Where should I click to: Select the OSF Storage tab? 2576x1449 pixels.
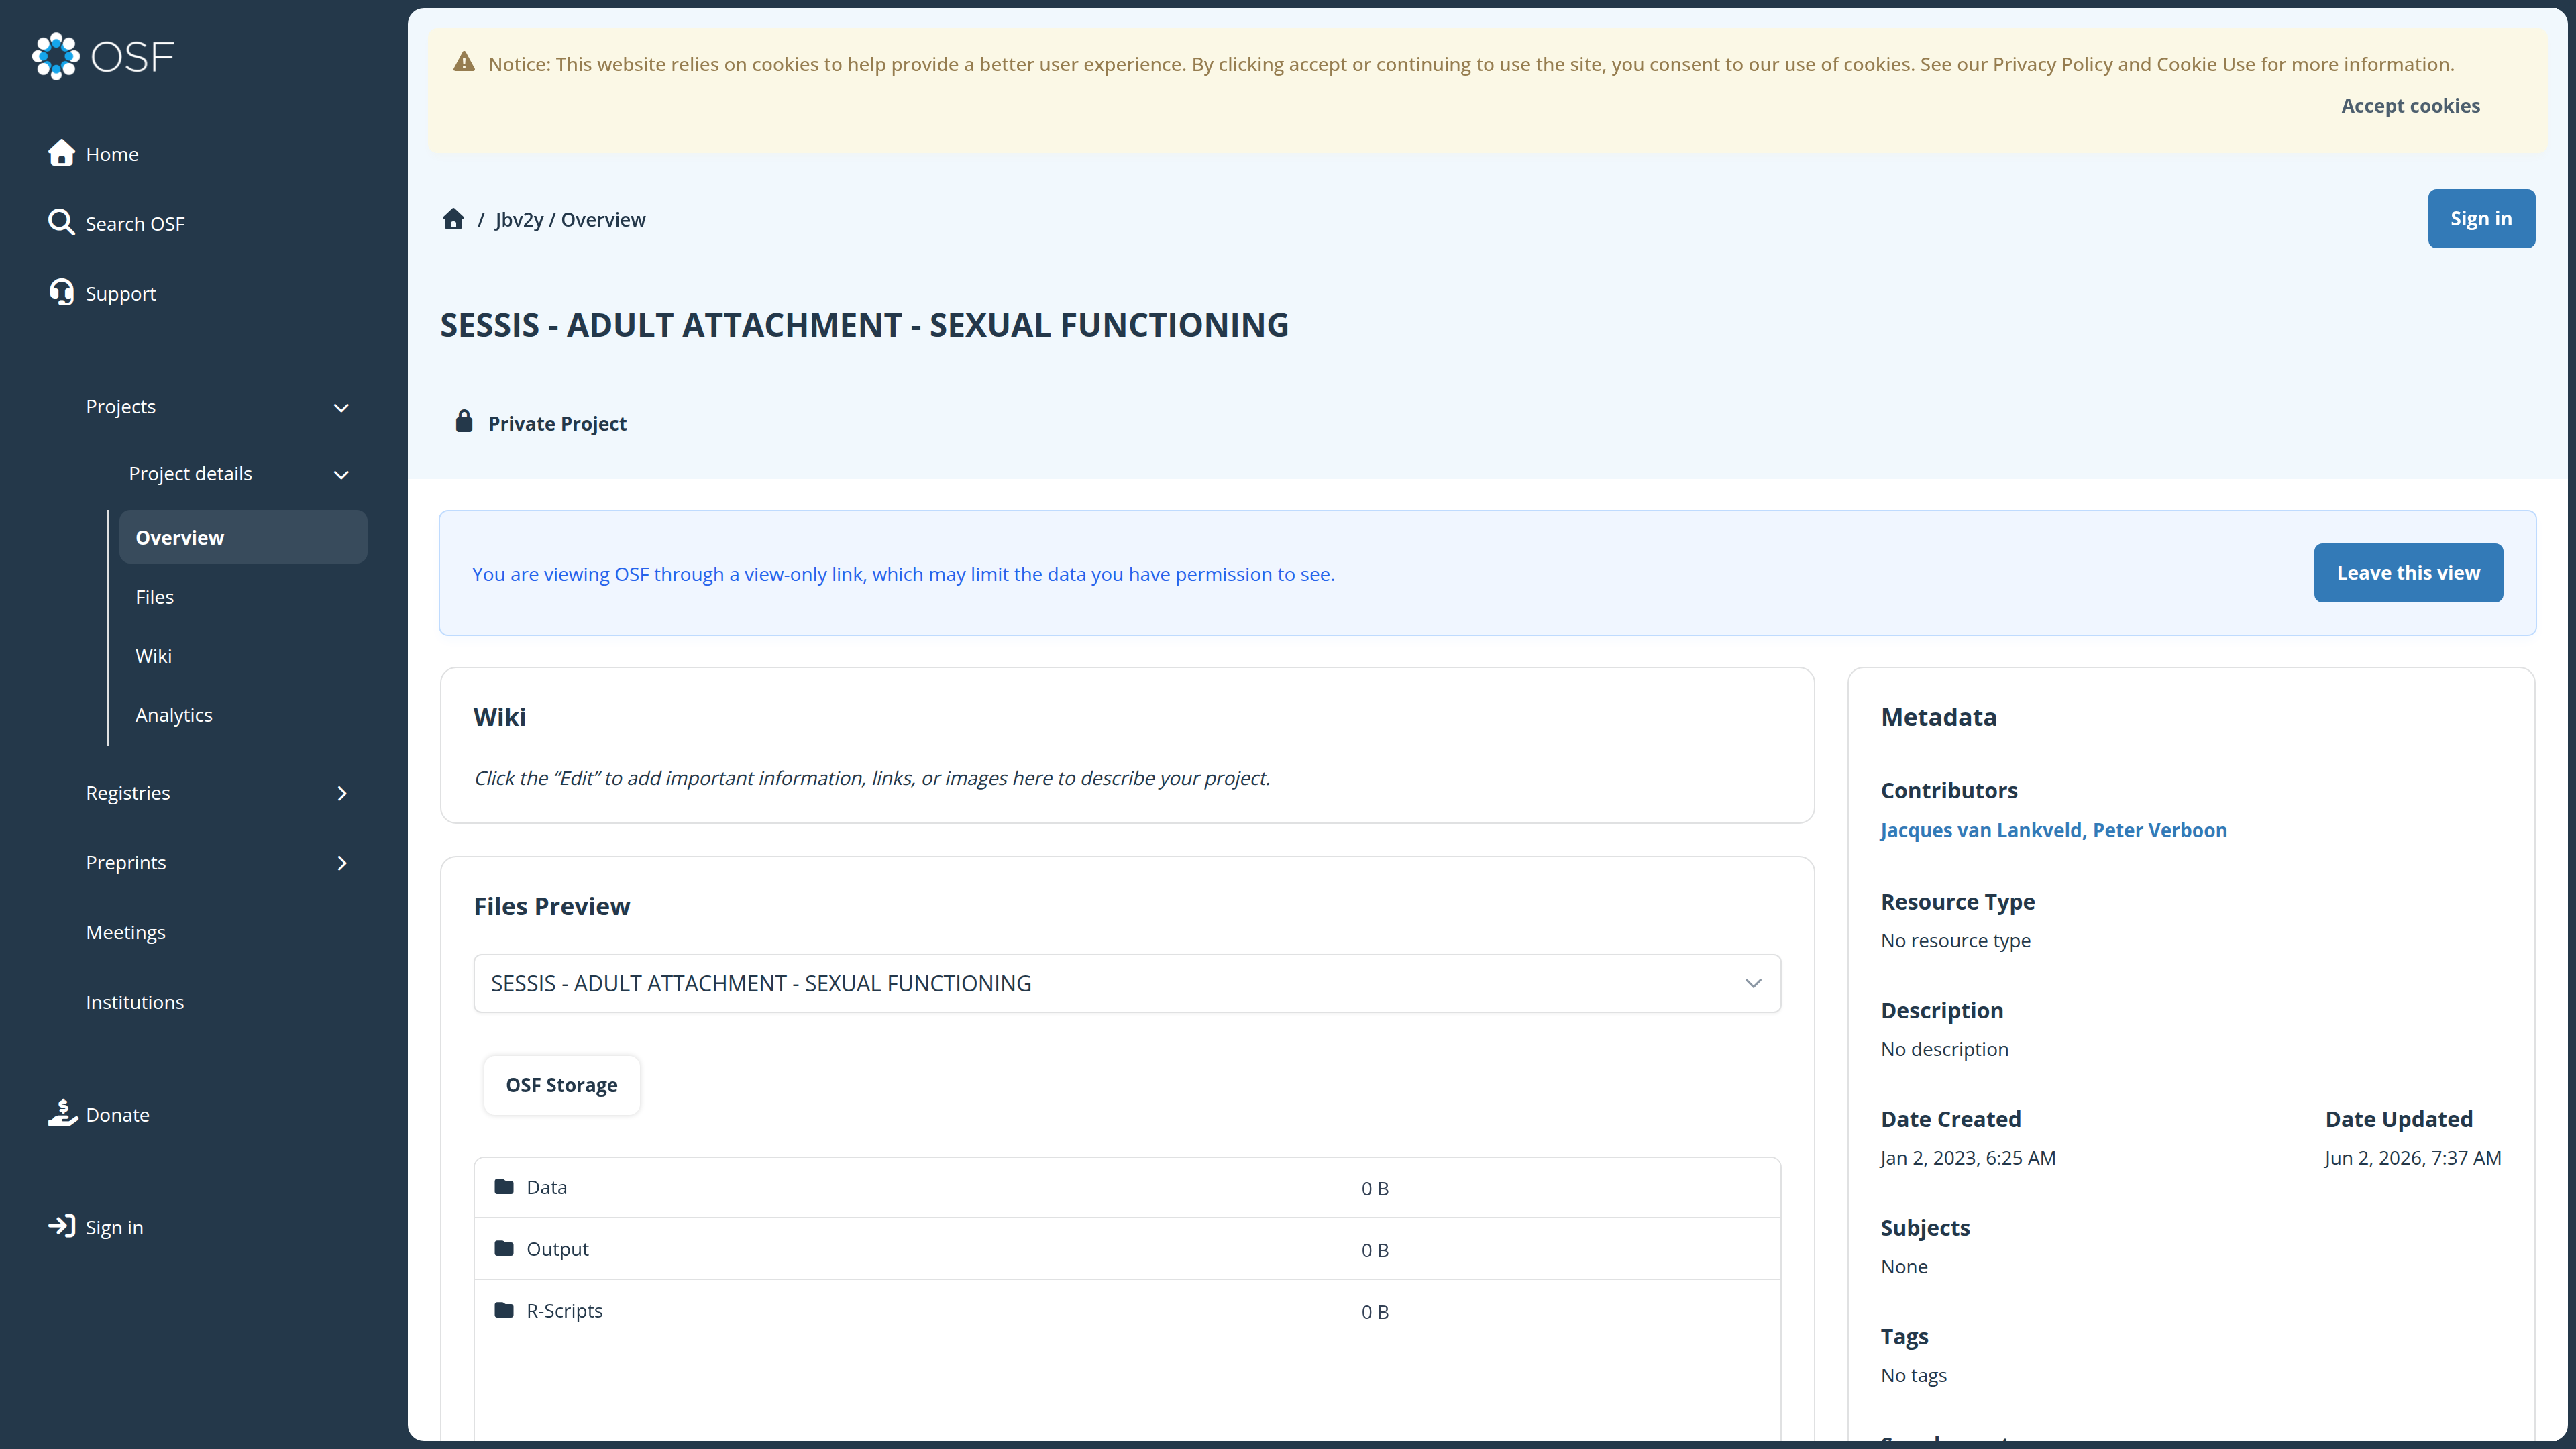pyautogui.click(x=562, y=1085)
